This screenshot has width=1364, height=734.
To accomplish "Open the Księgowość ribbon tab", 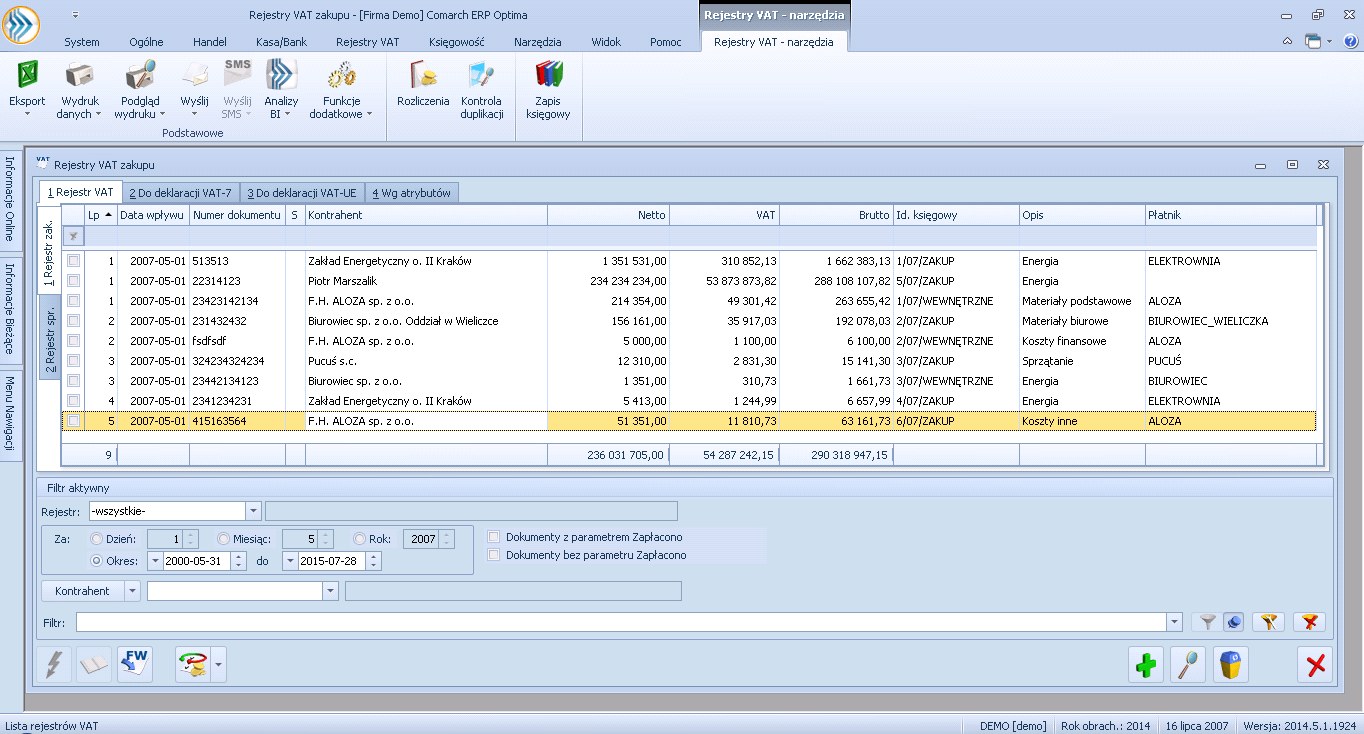I will 456,42.
